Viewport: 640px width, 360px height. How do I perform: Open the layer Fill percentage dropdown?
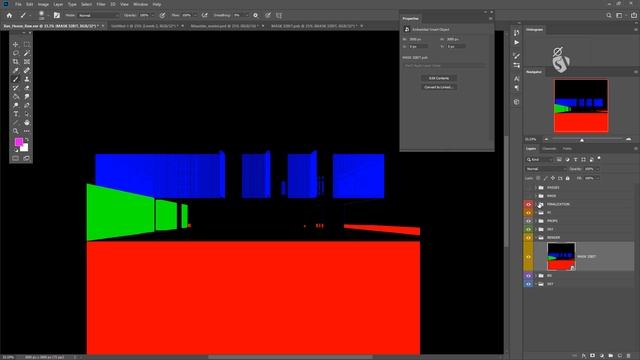click(x=598, y=178)
